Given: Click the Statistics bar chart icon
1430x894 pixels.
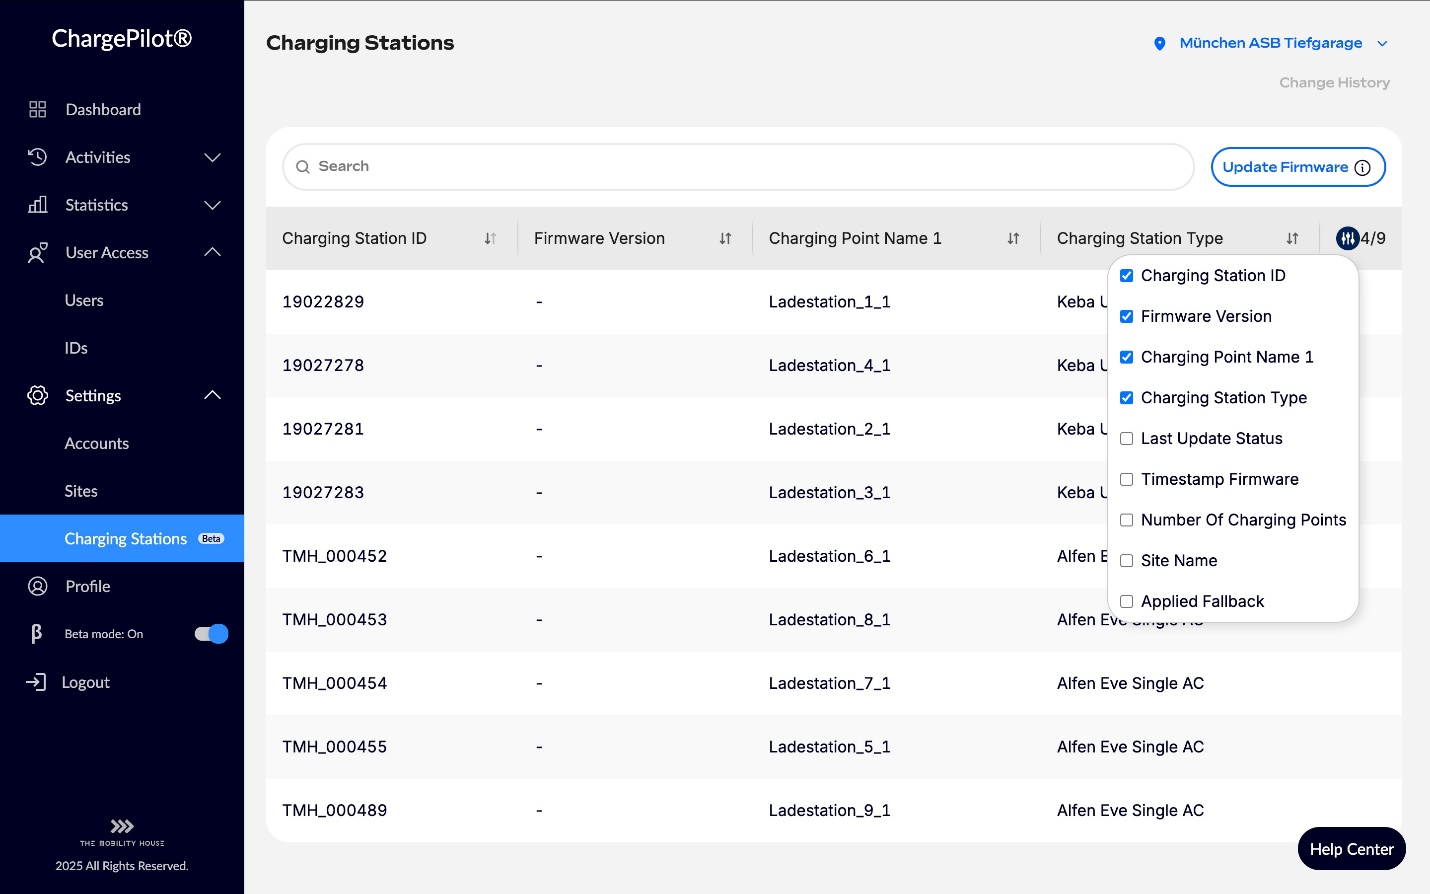Looking at the screenshot, I should (x=38, y=205).
